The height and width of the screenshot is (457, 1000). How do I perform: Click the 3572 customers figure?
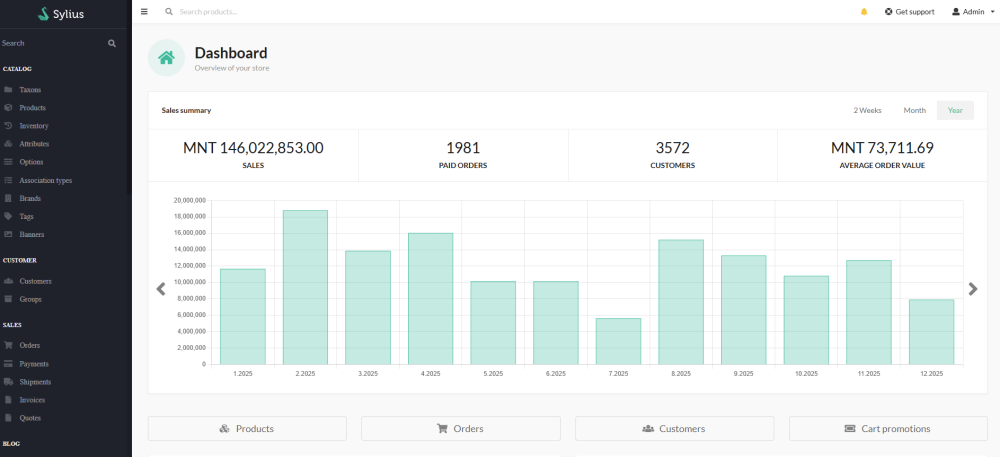pyautogui.click(x=672, y=148)
